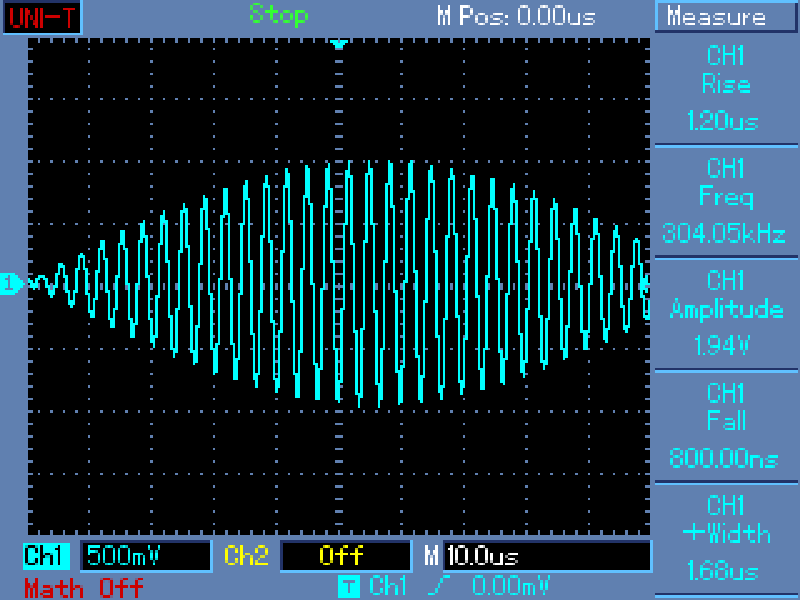This screenshot has height=600, width=800.
Task: Click the channel 1 ground level marker
Action: point(11,283)
